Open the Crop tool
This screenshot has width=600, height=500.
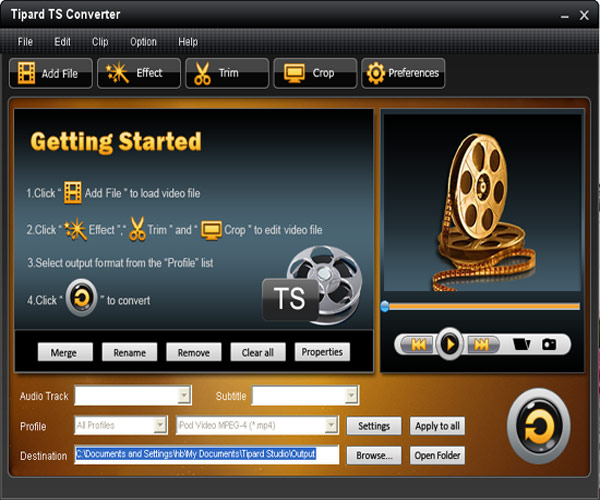[315, 73]
